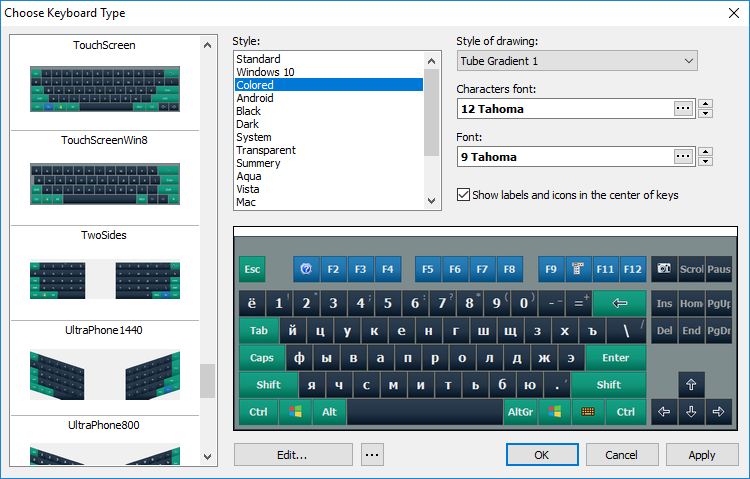
Task: Click the backspace arrow key in preview
Action: (619, 303)
